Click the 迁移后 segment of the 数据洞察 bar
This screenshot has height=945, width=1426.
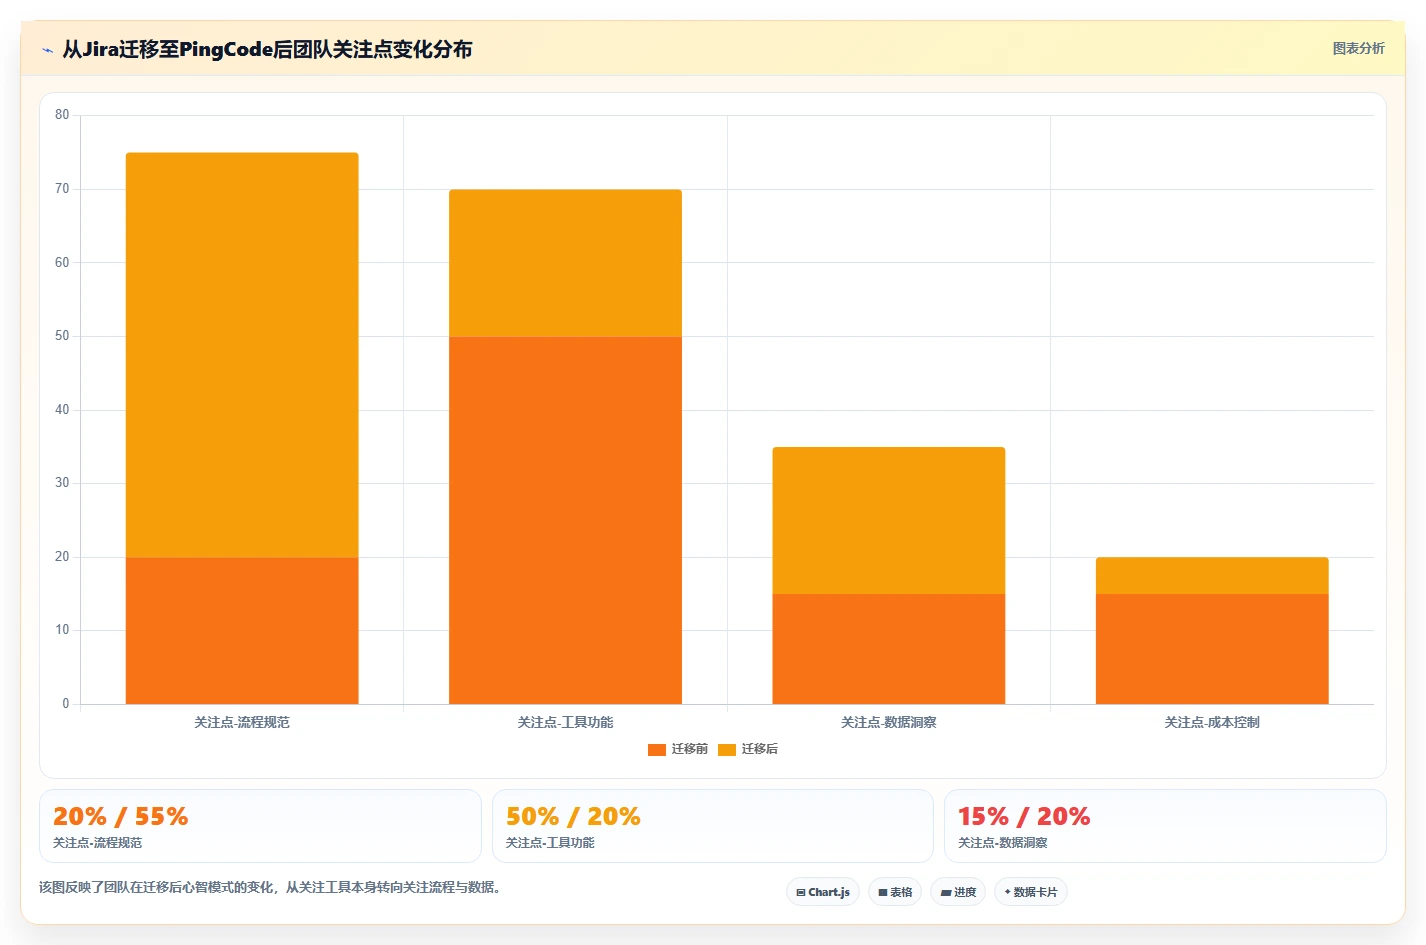click(x=889, y=521)
